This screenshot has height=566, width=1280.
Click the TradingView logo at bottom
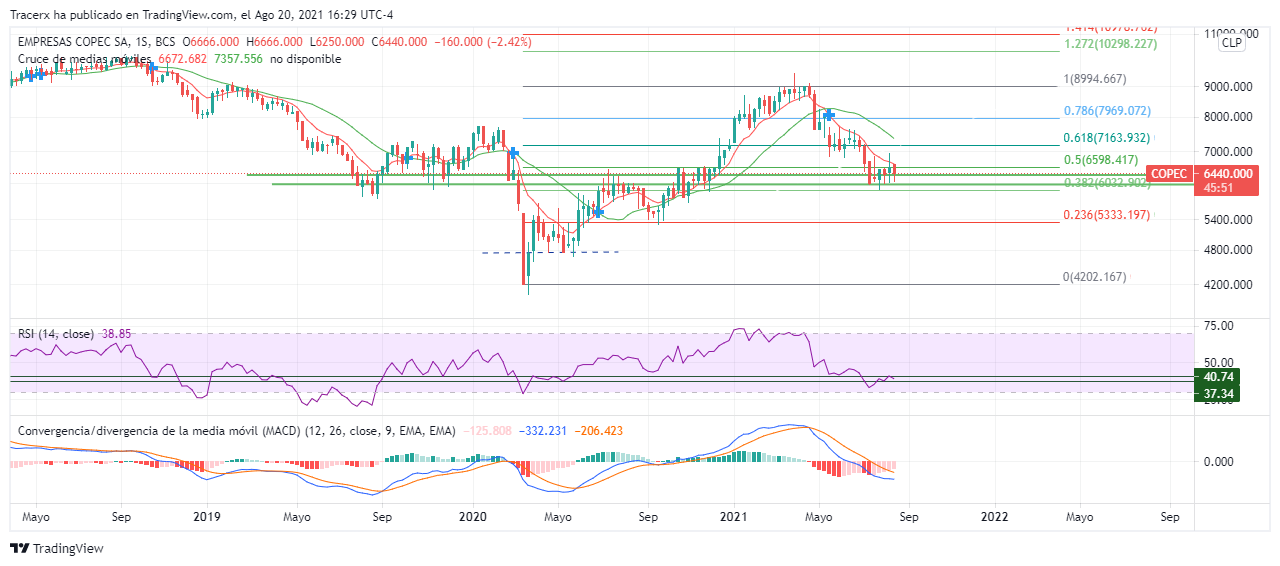(57, 548)
